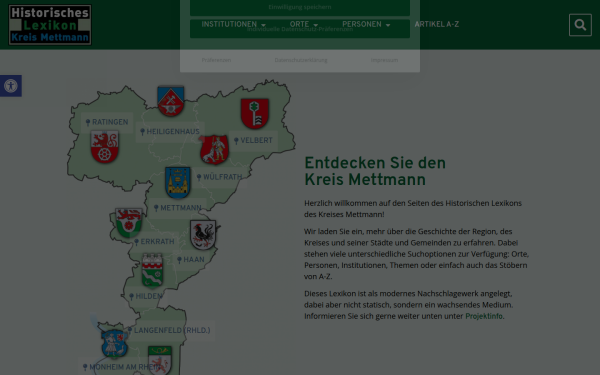
Task: Click the Entdecken Sie den Kreis Mettmann heading
Action: (375, 171)
